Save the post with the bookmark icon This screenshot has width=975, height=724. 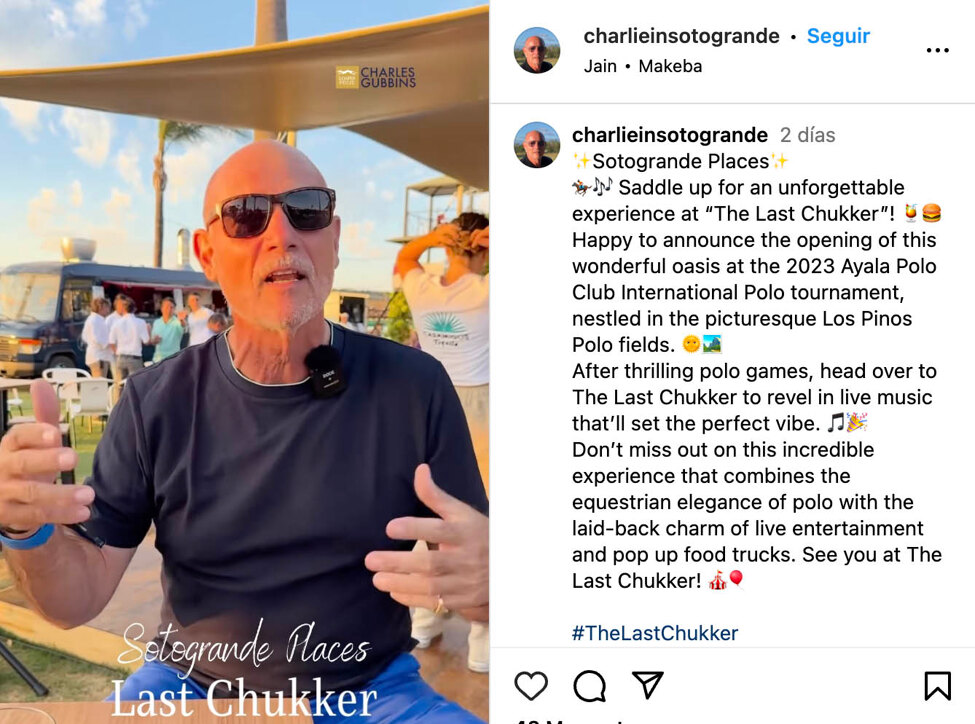pyautogui.click(x=937, y=685)
